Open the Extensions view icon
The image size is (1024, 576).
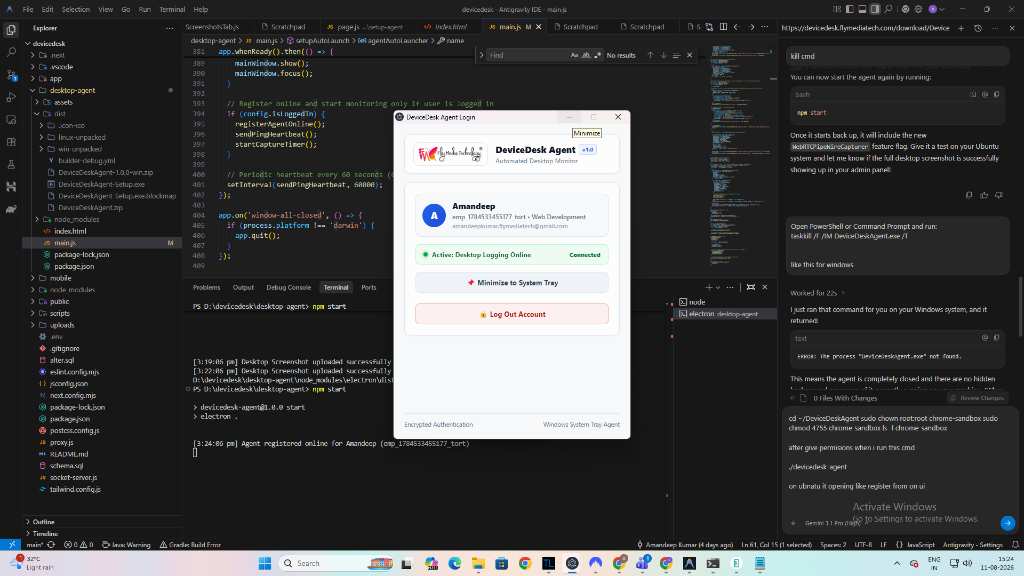pyautogui.click(x=11, y=142)
